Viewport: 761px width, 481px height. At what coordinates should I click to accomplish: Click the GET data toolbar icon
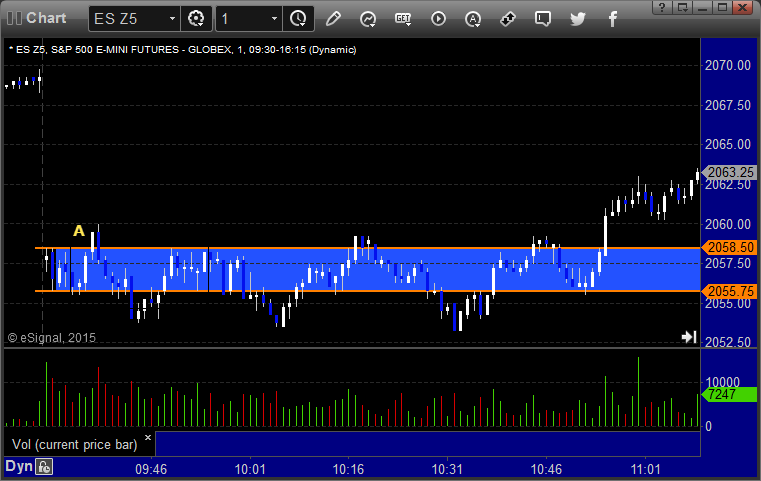point(403,19)
